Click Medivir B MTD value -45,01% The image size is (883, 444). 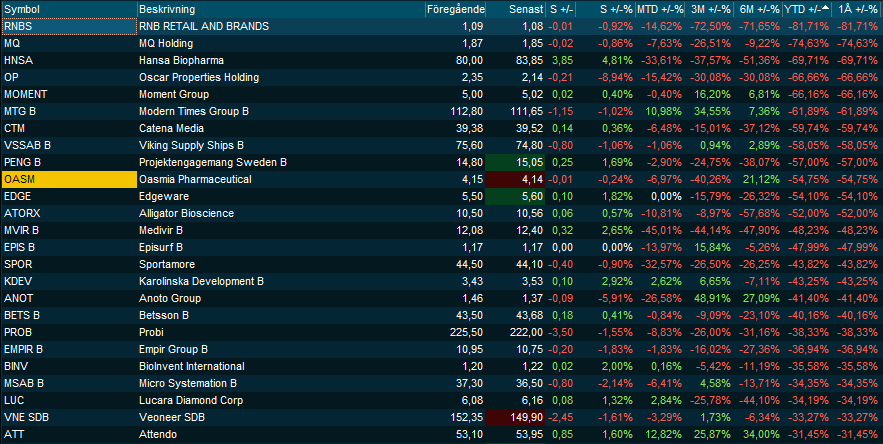click(x=662, y=230)
